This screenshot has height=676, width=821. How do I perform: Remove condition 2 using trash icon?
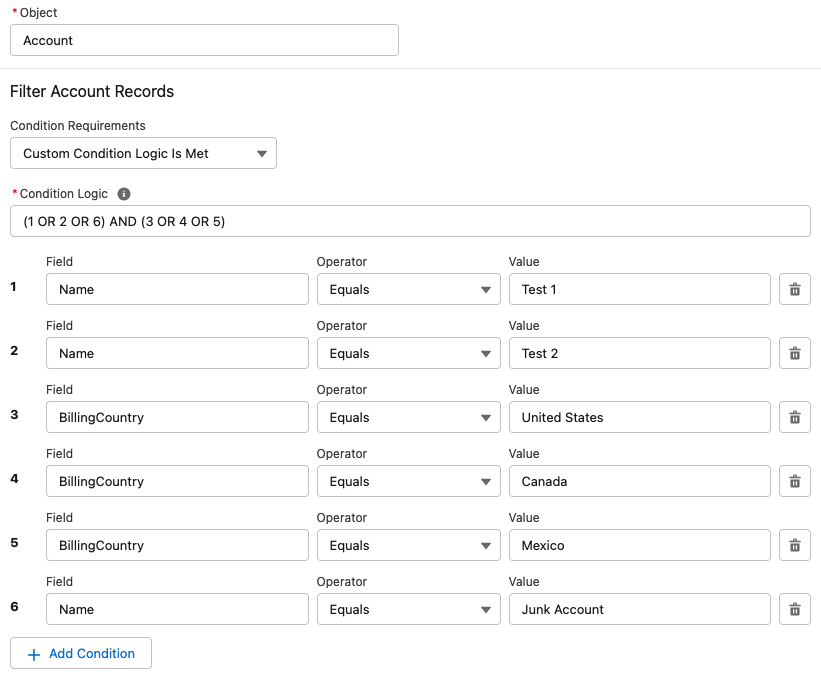coord(794,353)
